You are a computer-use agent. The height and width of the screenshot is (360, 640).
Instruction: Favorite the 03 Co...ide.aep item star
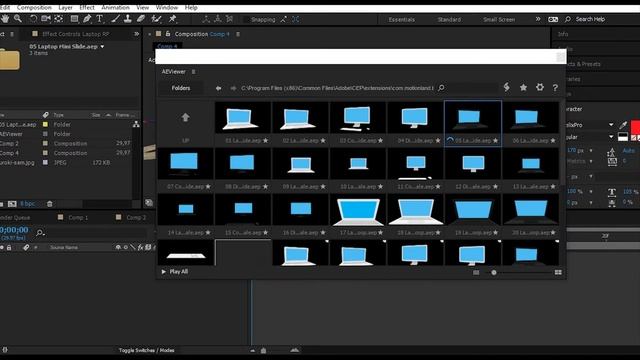pyautogui.click(x=380, y=140)
